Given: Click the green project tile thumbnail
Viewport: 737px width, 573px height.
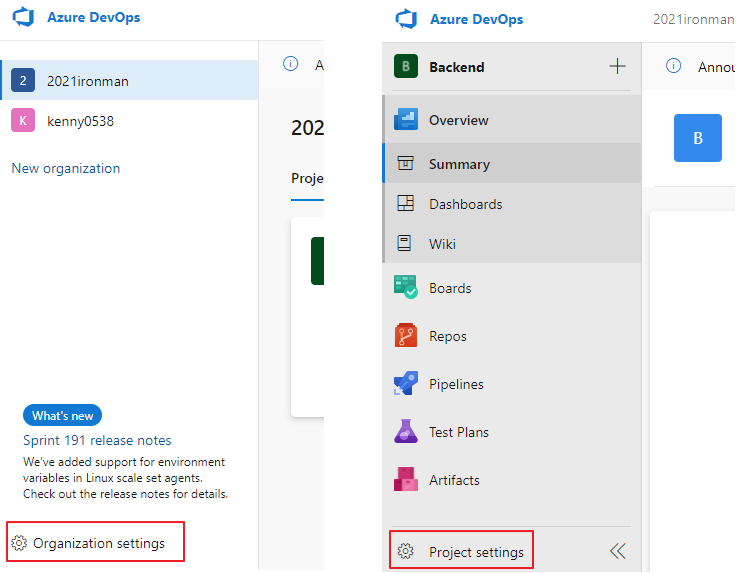Looking at the screenshot, I should [x=317, y=261].
